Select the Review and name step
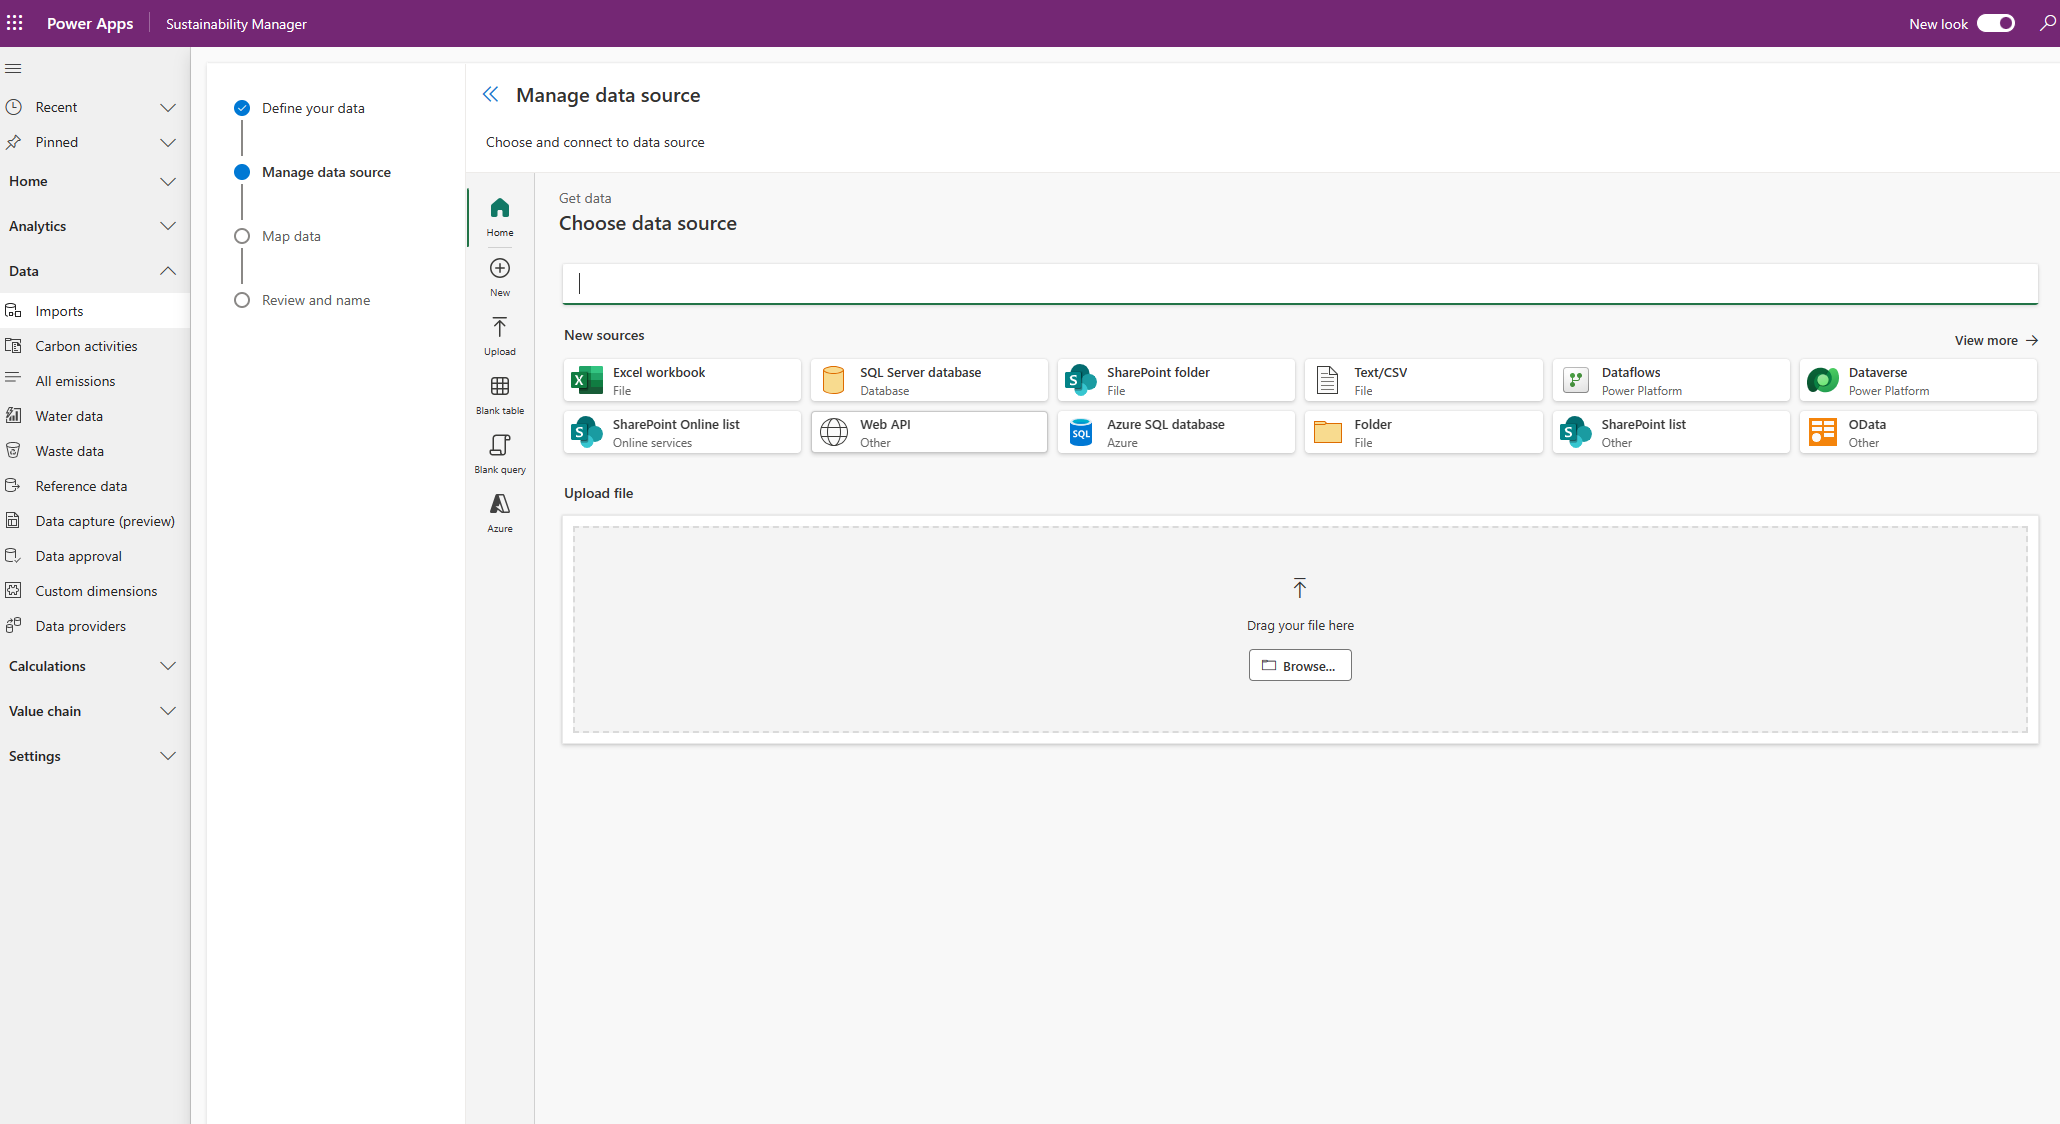2060x1124 pixels. click(x=303, y=300)
